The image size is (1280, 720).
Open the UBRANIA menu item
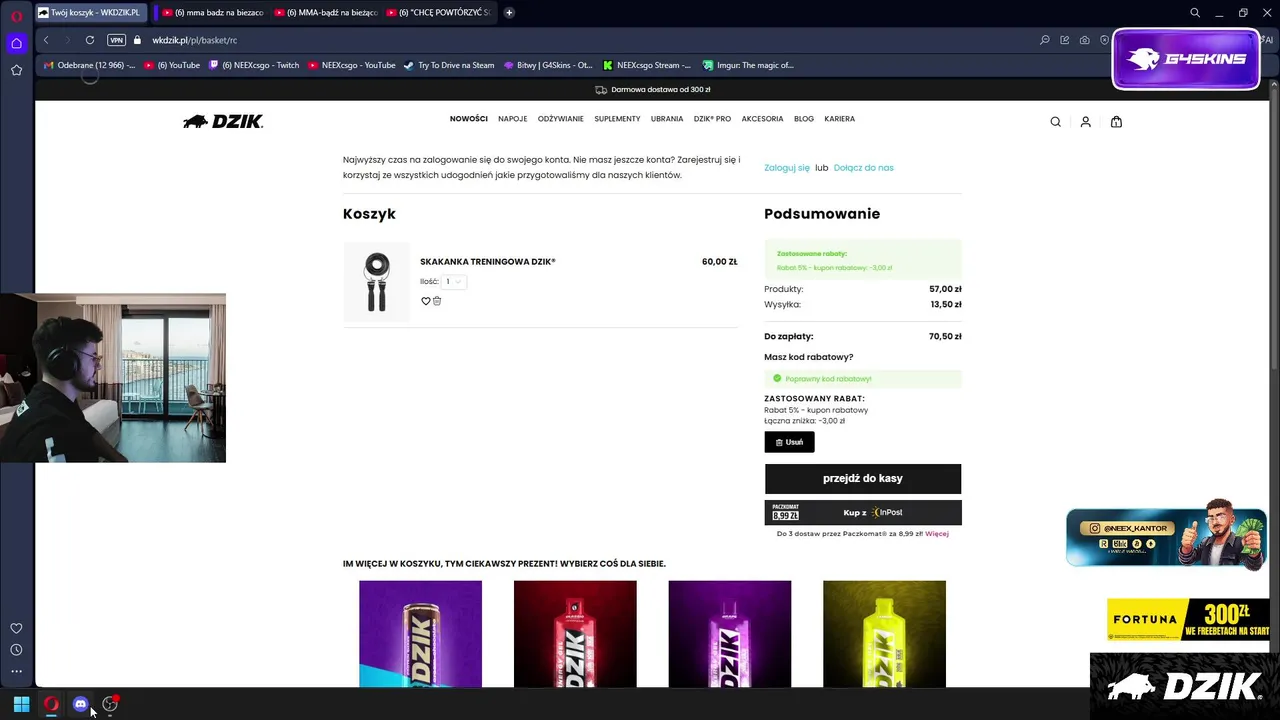667,119
